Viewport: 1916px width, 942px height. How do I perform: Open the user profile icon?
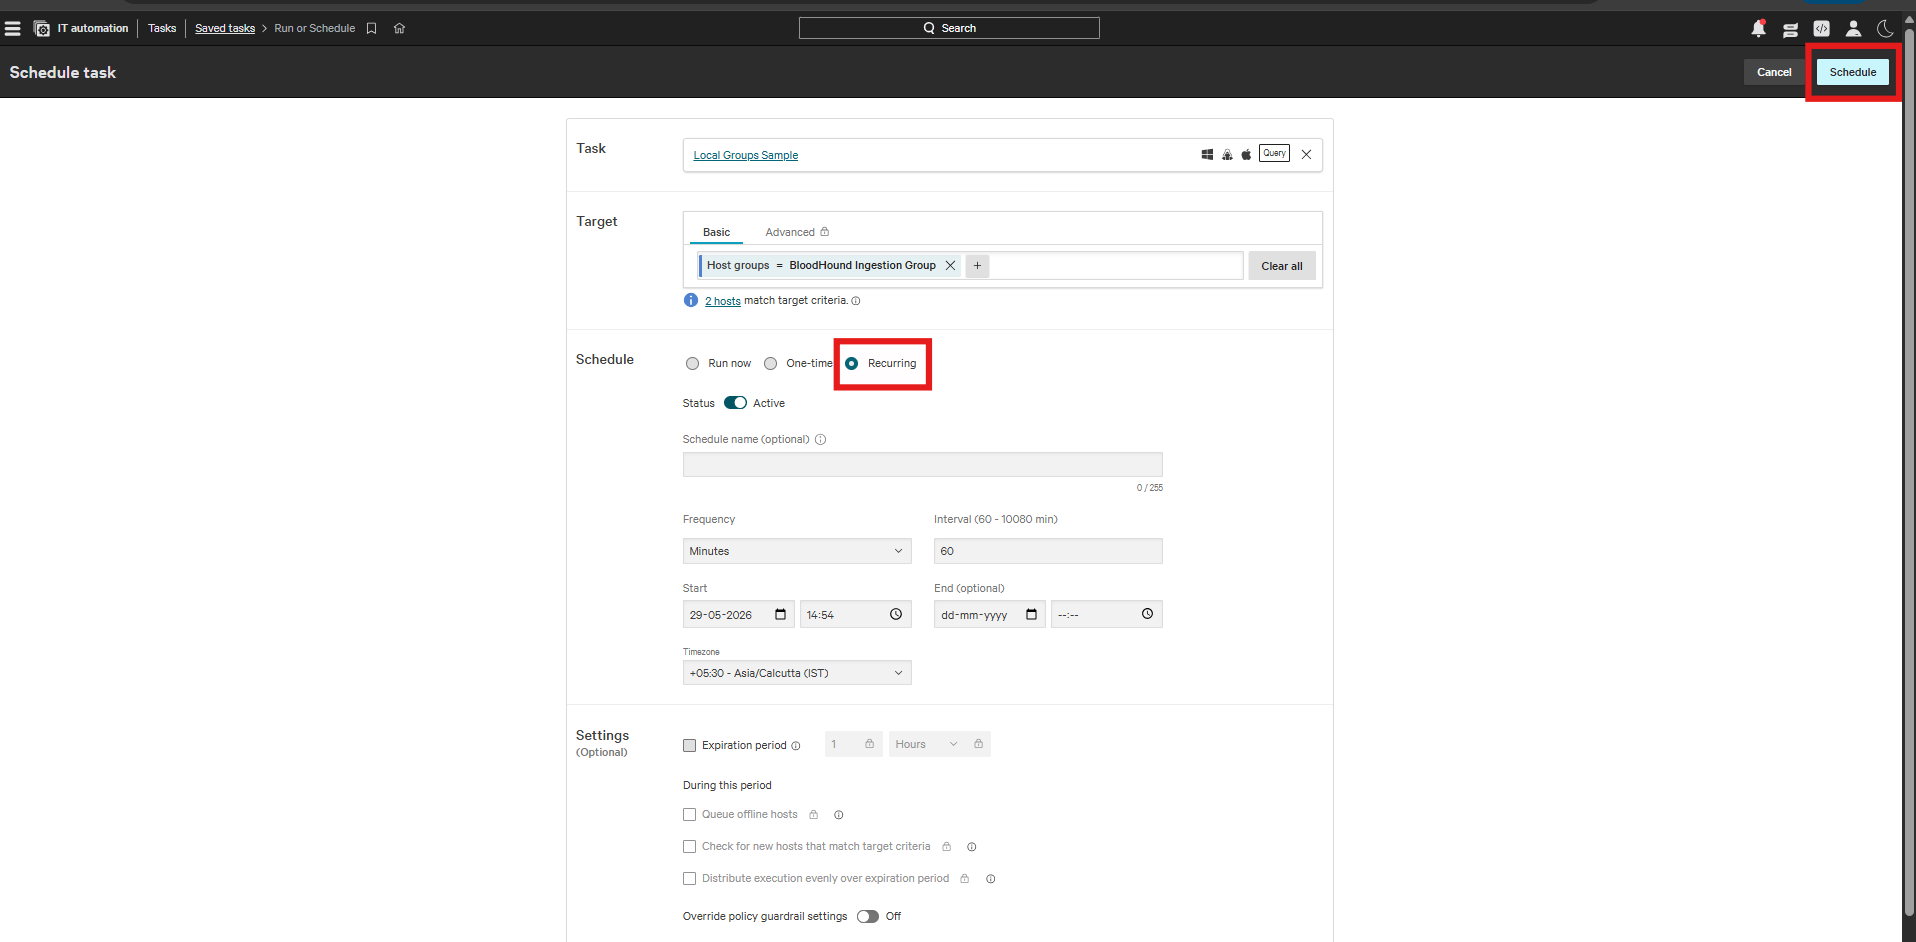click(1853, 28)
